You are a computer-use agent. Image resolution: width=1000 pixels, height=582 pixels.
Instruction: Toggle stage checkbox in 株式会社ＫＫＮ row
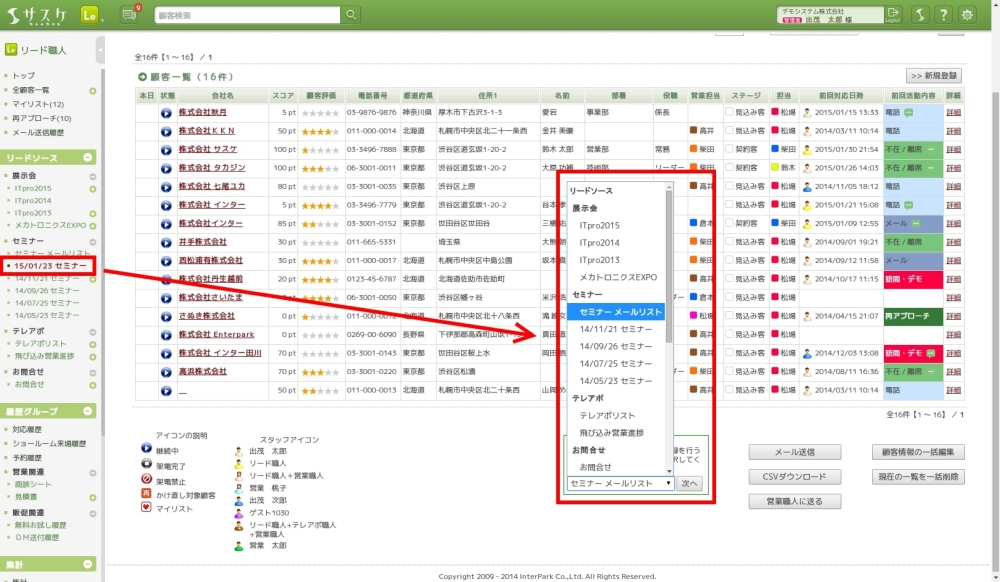click(730, 130)
